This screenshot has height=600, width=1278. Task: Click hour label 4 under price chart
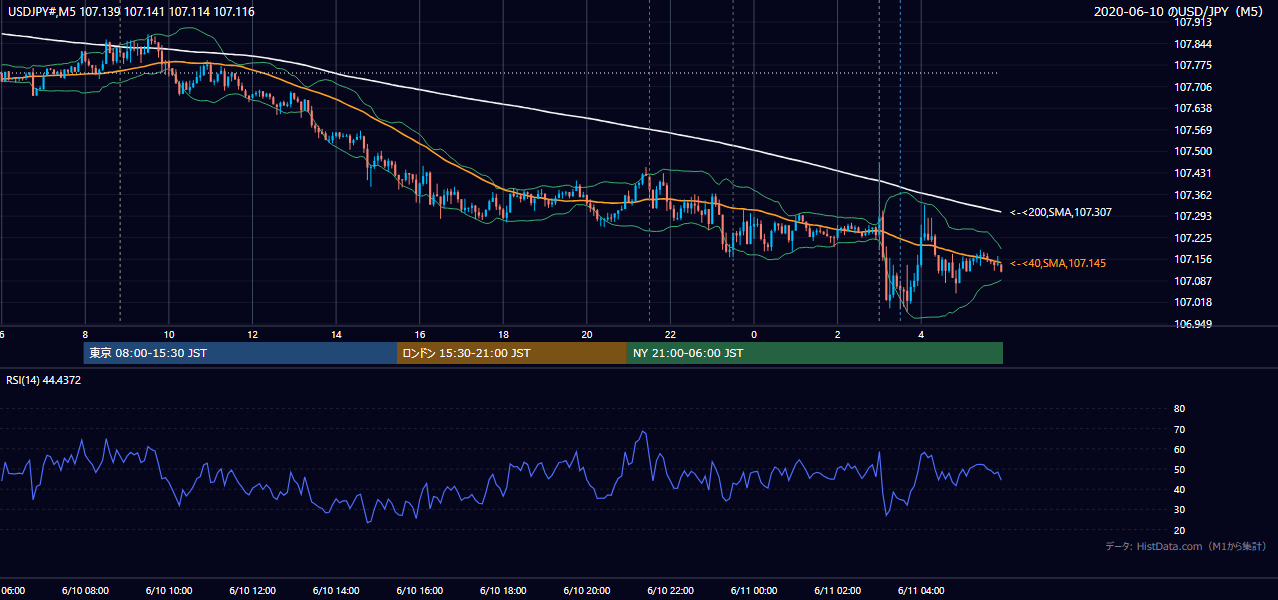pyautogui.click(x=921, y=334)
